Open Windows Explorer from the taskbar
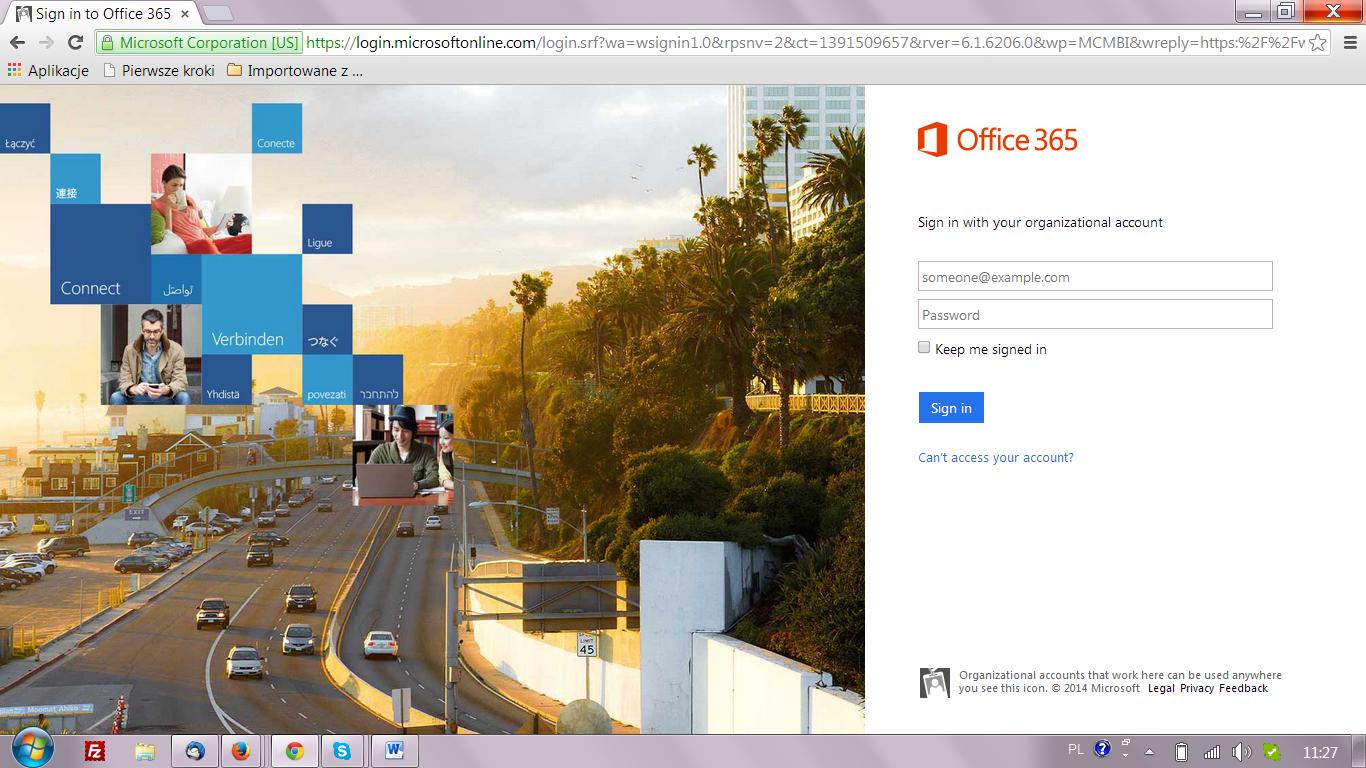Viewport: 1366px width, 768px height. click(x=145, y=751)
